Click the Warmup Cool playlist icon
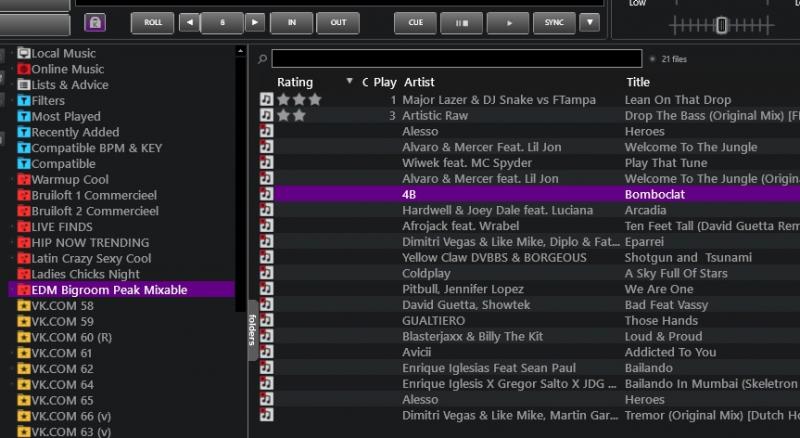800x438 pixels. point(23,180)
